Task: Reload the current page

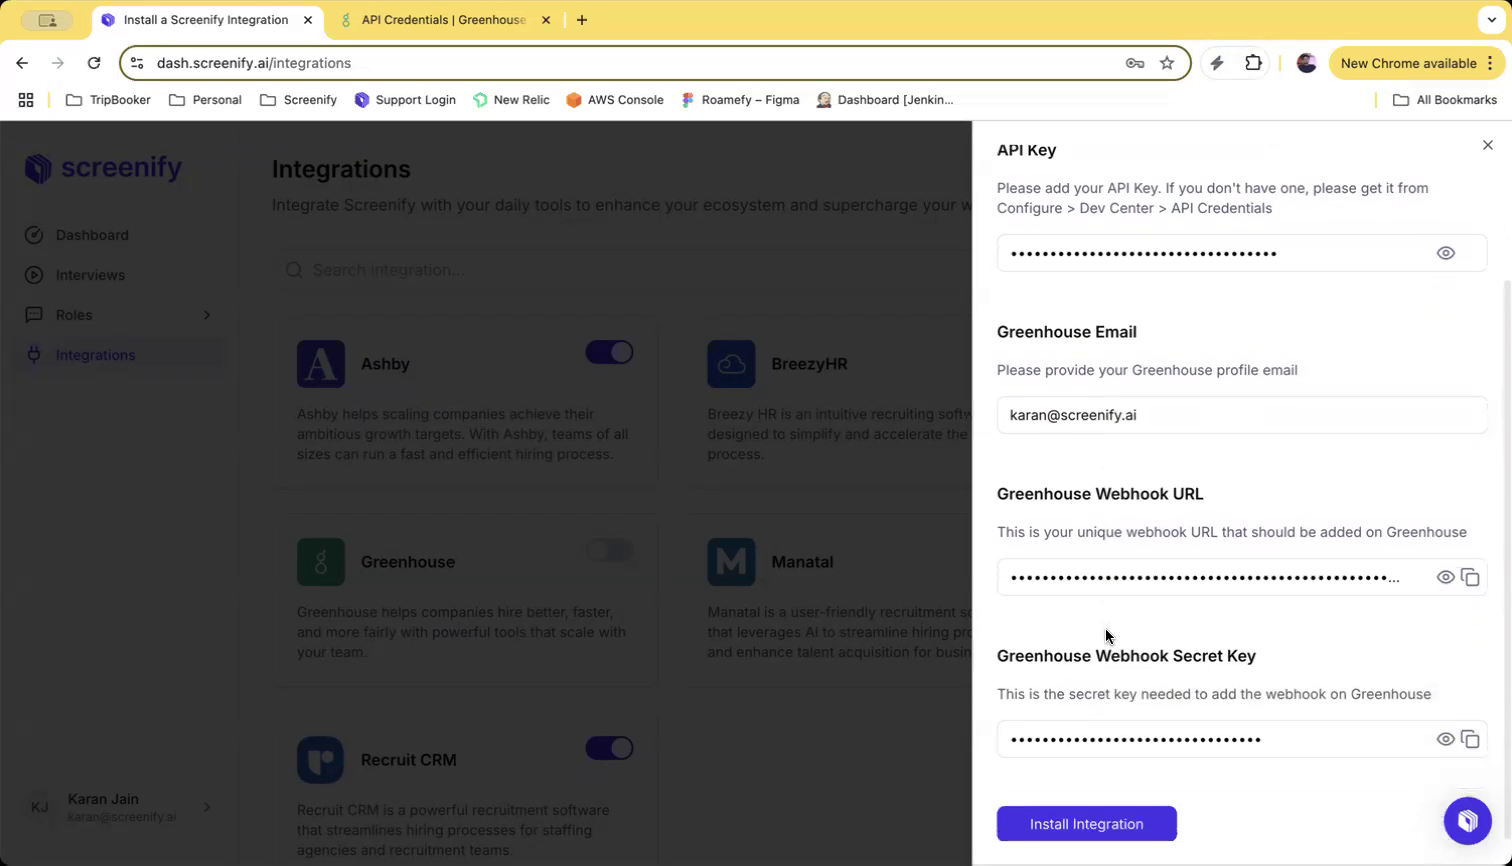Action: point(94,63)
